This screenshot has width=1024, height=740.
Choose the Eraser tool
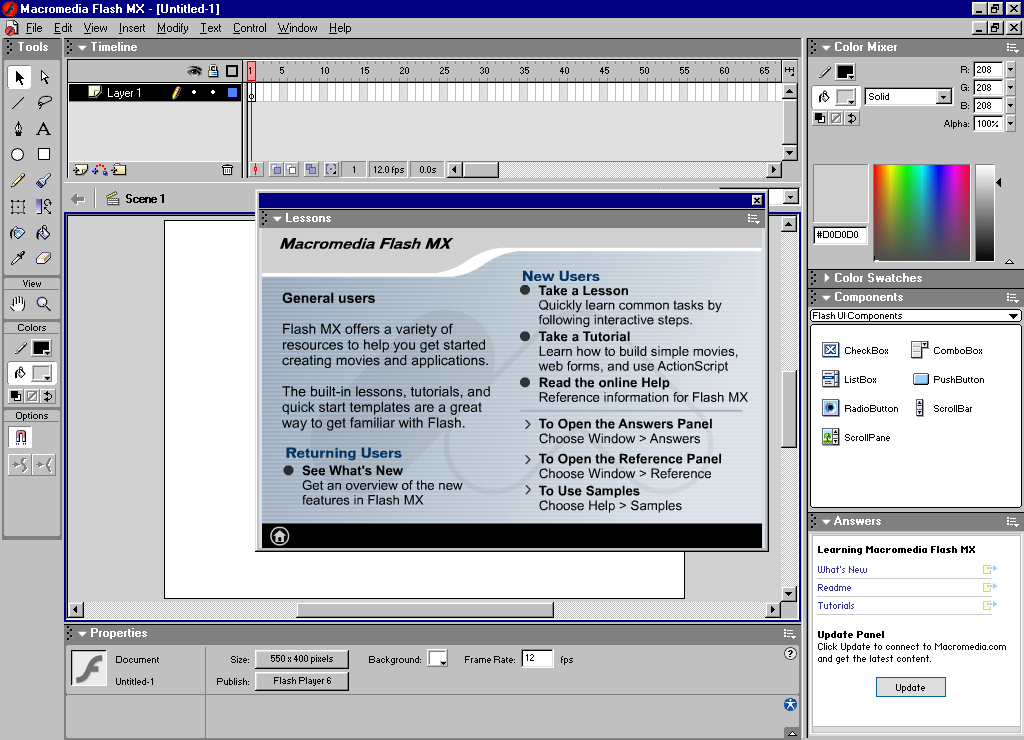(x=44, y=258)
